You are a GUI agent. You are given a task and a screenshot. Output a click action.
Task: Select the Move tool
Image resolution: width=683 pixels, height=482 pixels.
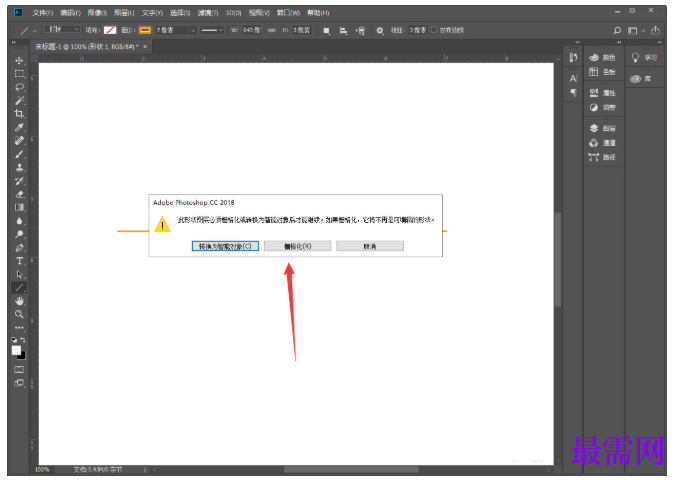[19, 60]
